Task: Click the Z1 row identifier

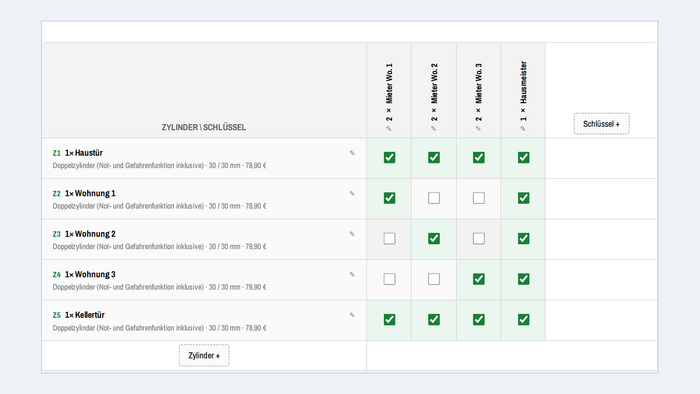Action: click(57, 153)
